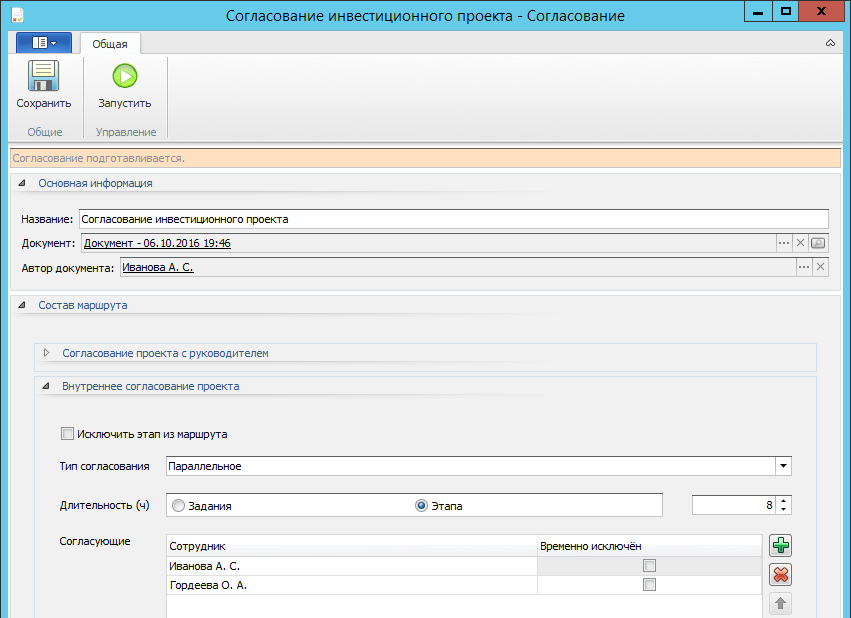
Task: Click the Сохранить save icon
Action: [43, 78]
